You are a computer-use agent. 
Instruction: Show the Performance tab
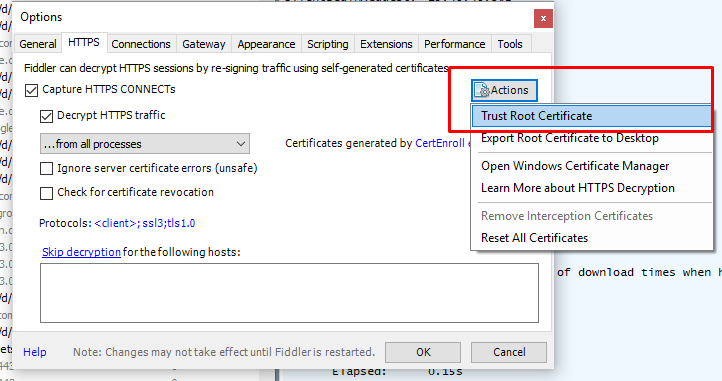coord(454,44)
